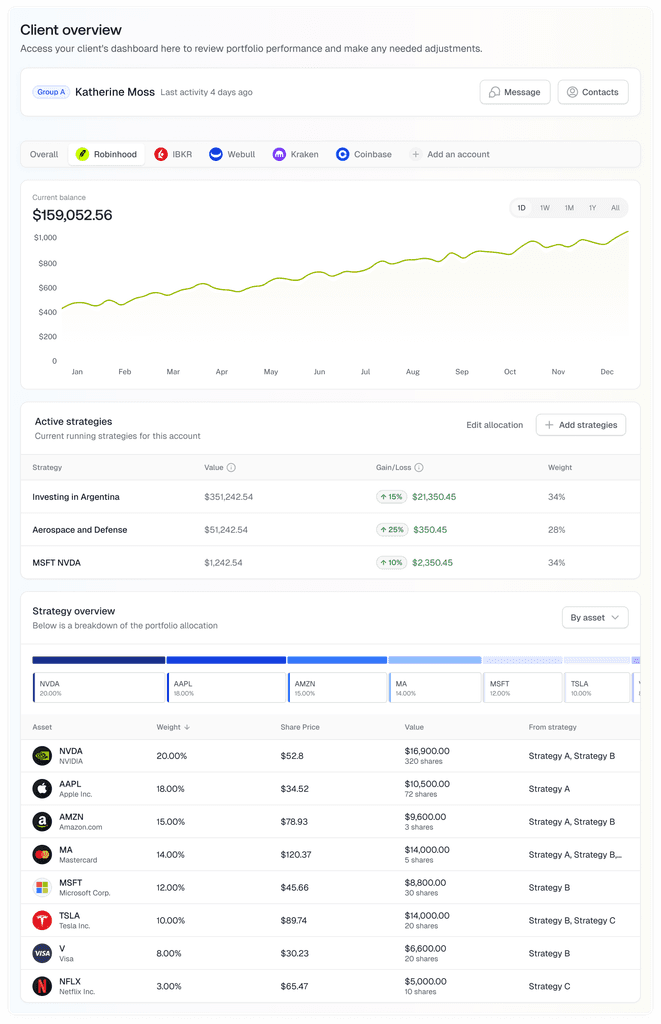Image resolution: width=661 pixels, height=1024 pixels.
Task: Switch to the Overall tab
Action: coord(44,154)
